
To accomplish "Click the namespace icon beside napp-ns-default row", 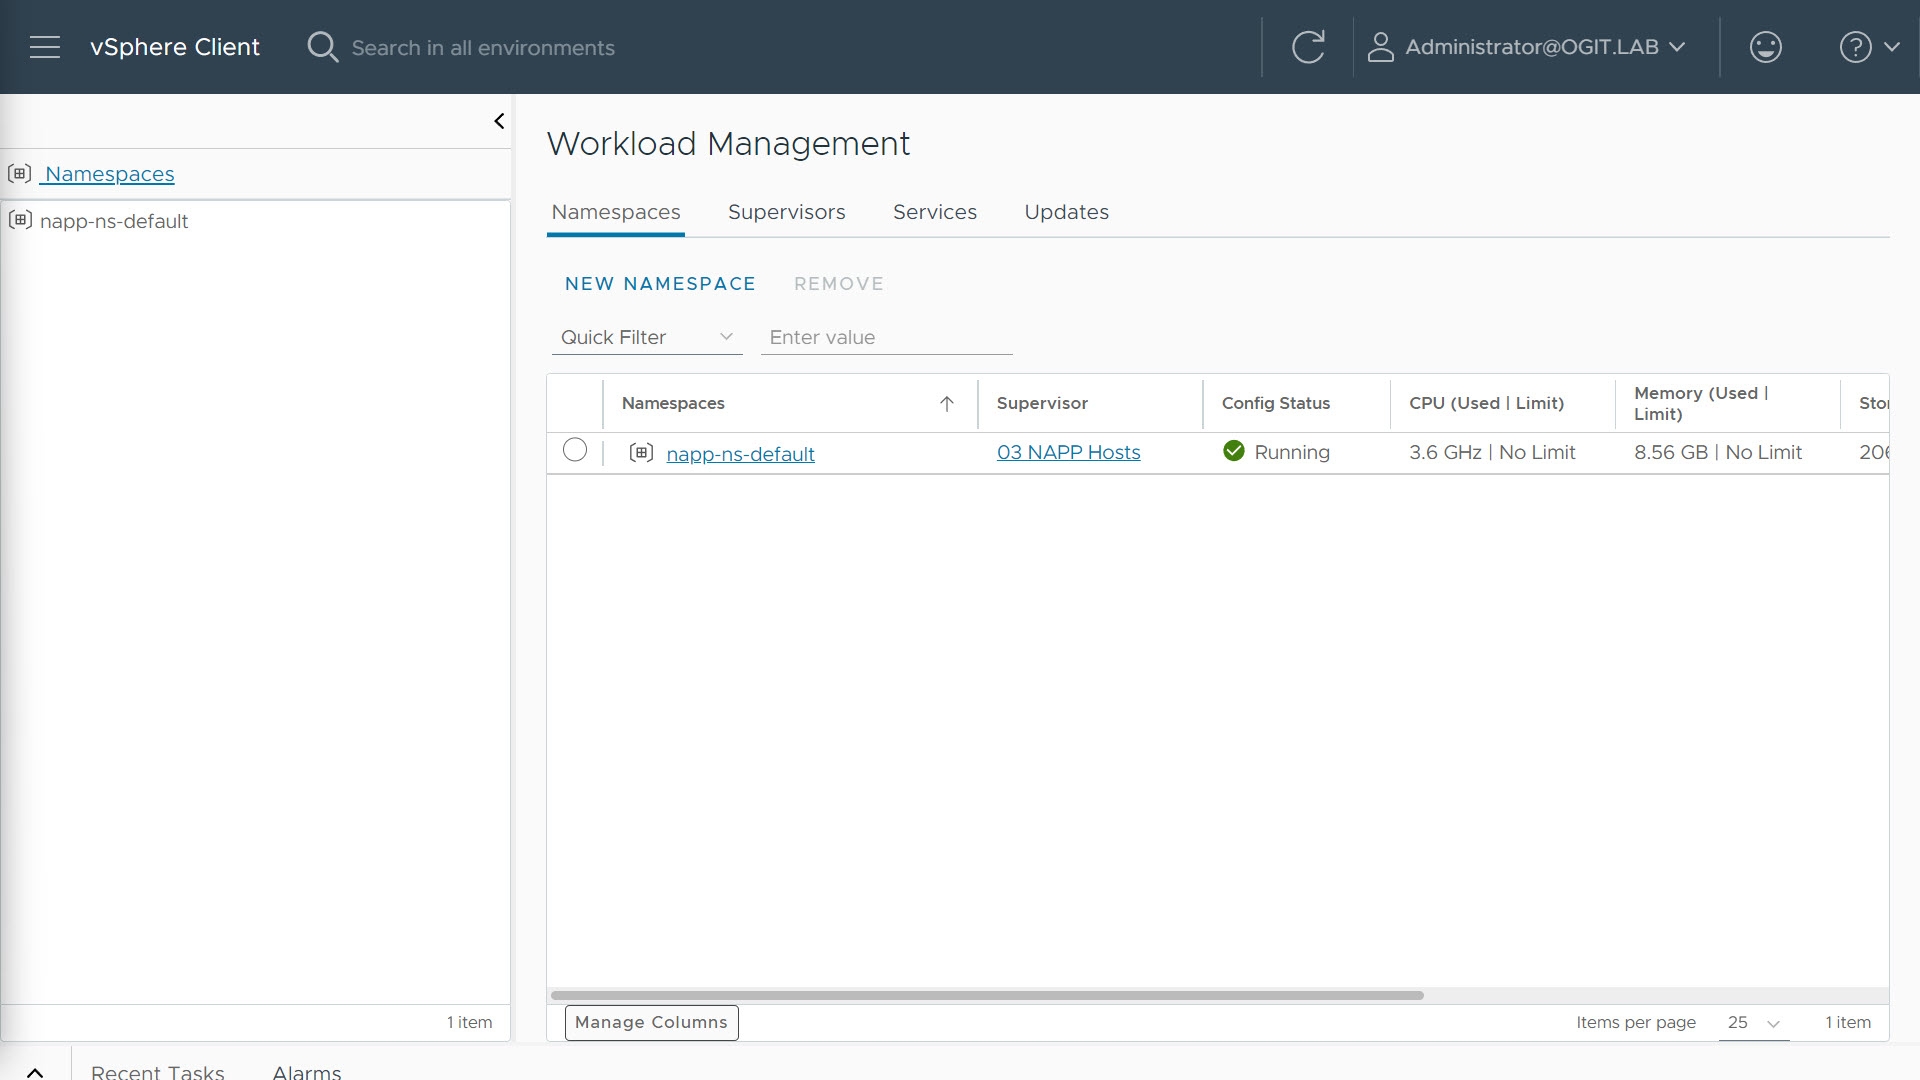I will 641,453.
